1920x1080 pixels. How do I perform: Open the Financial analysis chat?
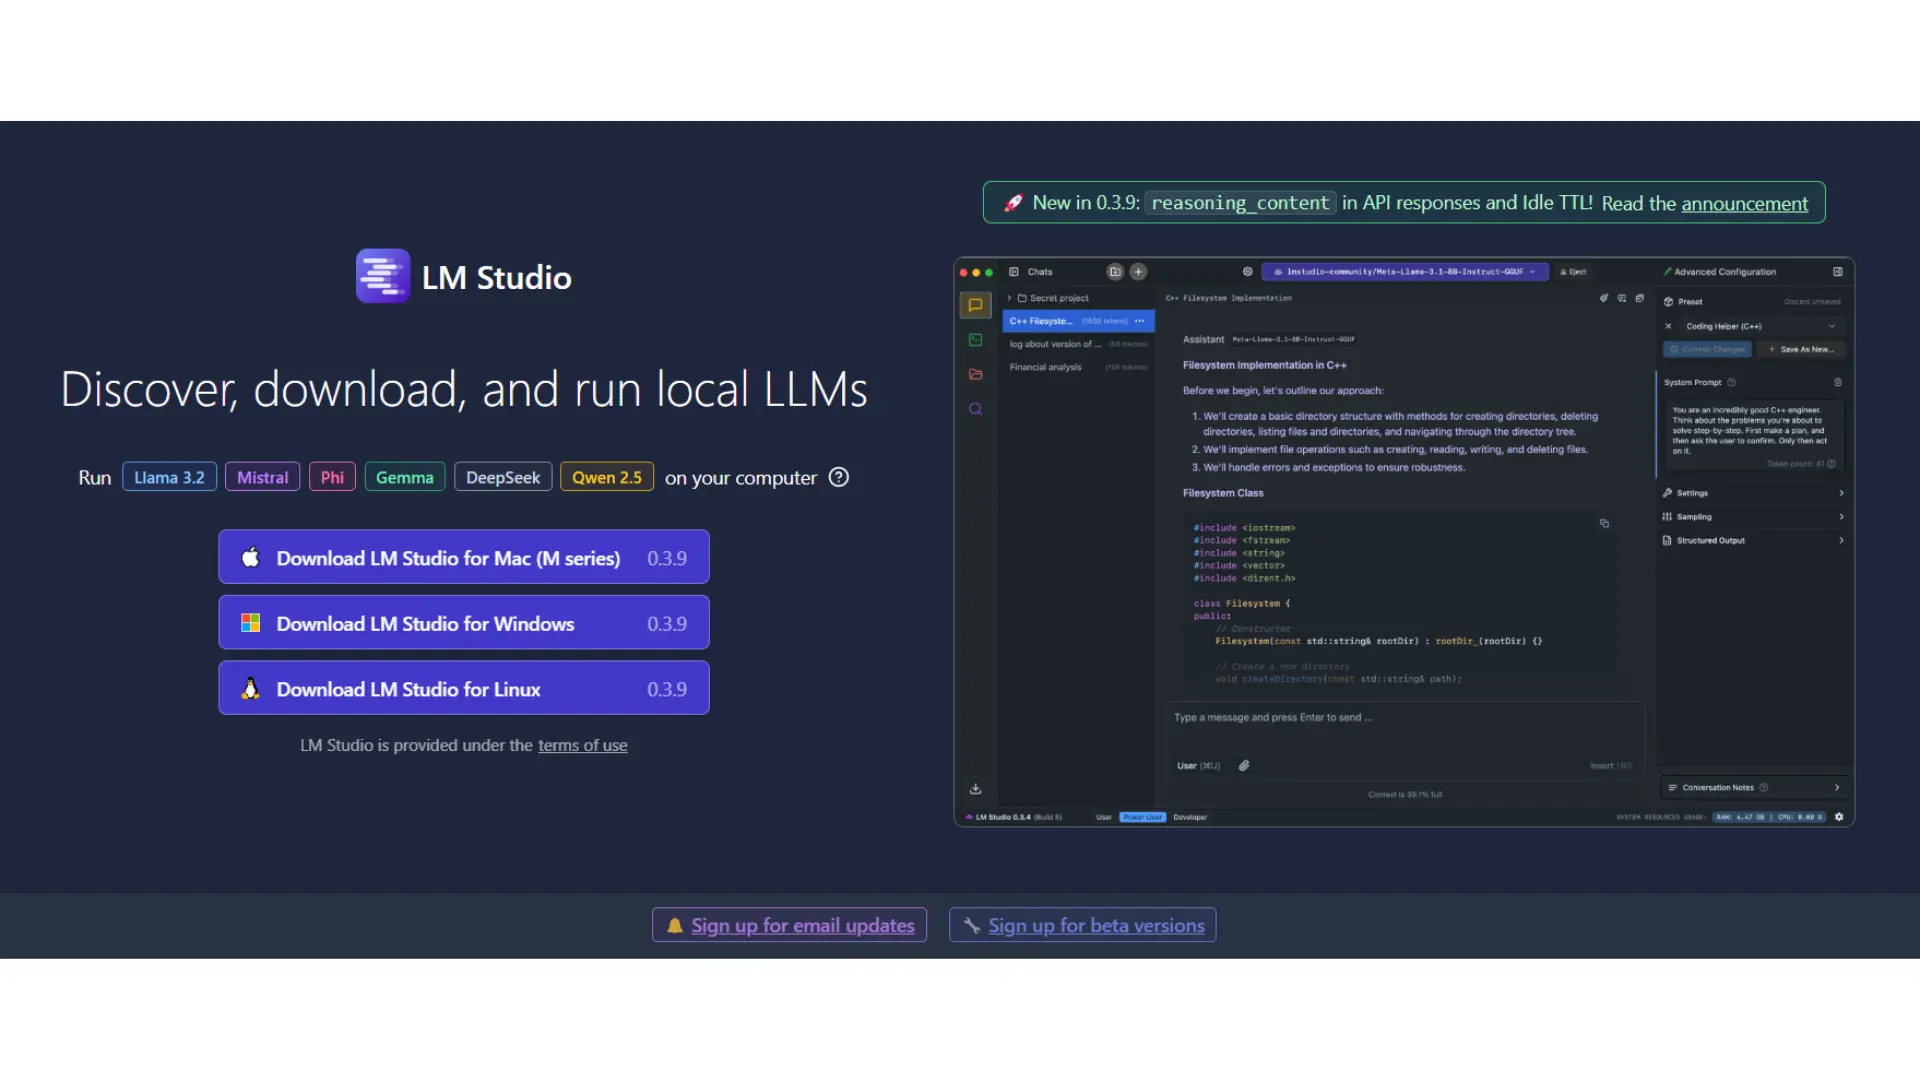coord(1079,367)
